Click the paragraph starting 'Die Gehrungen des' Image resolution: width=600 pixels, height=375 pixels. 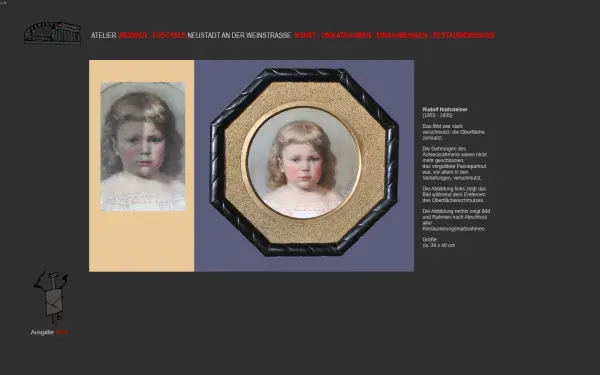[x=455, y=163]
